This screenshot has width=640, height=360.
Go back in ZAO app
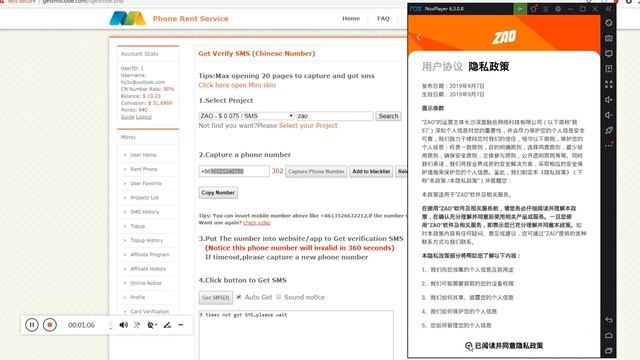pyautogui.click(x=419, y=37)
